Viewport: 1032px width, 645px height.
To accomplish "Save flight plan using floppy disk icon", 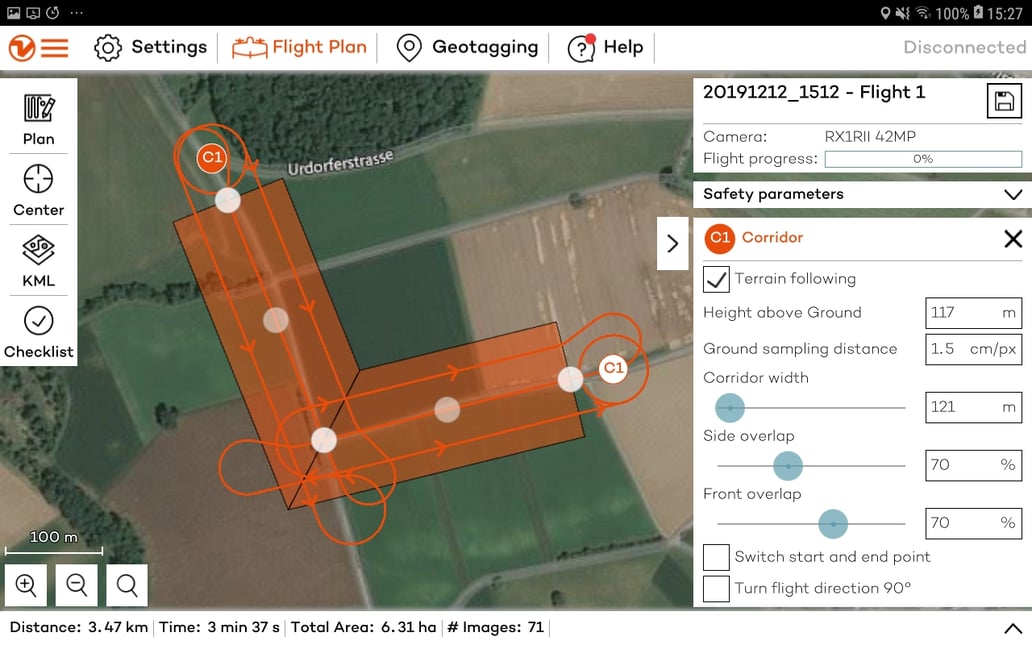I will [x=1004, y=101].
